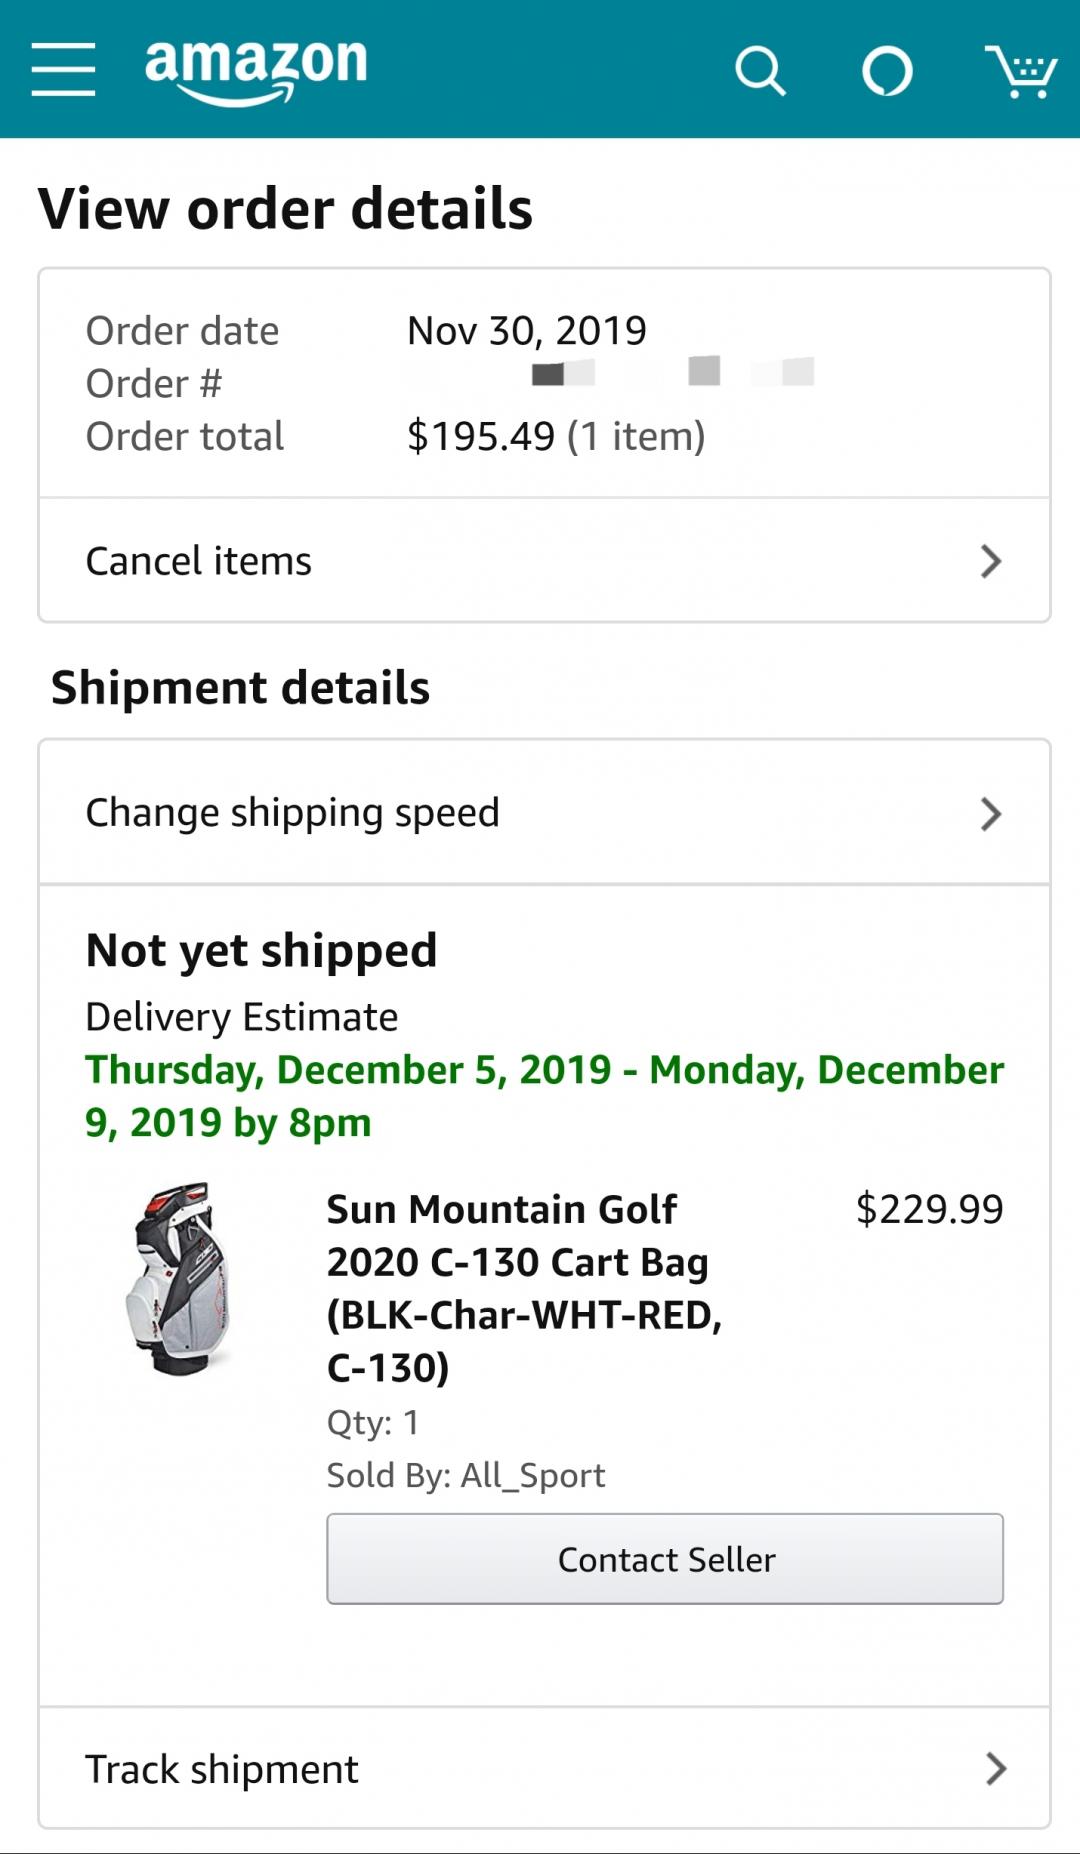Click the Sold By All_Sport text

466,1475
